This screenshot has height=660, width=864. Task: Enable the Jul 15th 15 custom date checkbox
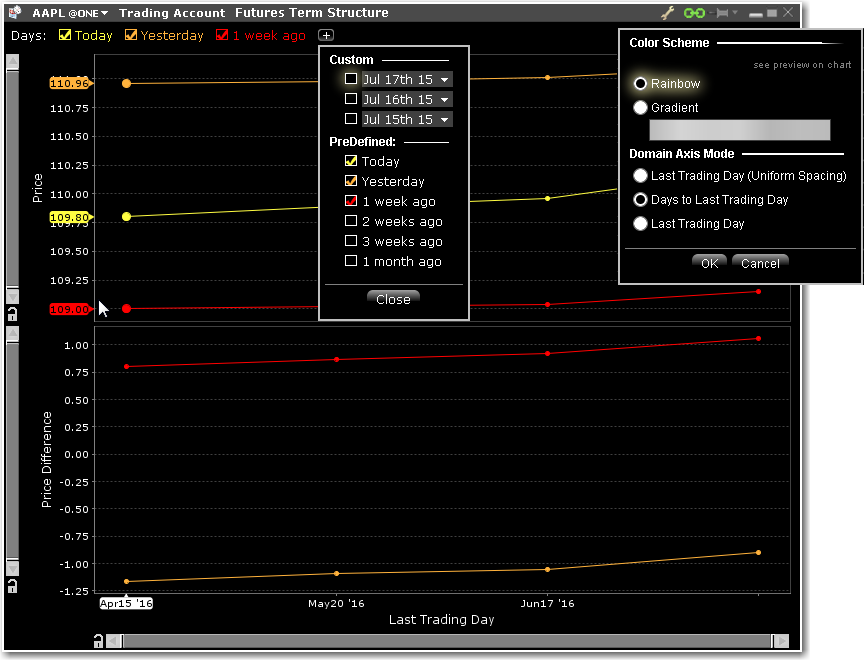pyautogui.click(x=350, y=118)
